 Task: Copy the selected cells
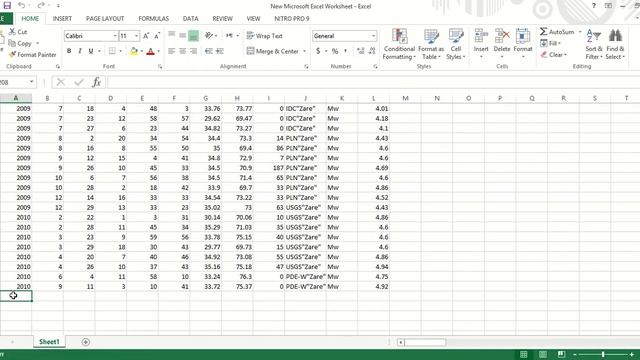pos(20,43)
